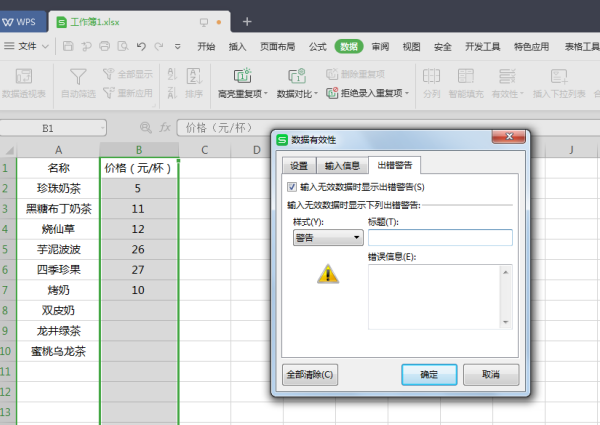Image resolution: width=600 pixels, height=425 pixels.
Task: Click cell containing 蜜桃乌龙茶
Action: pyautogui.click(x=59, y=351)
